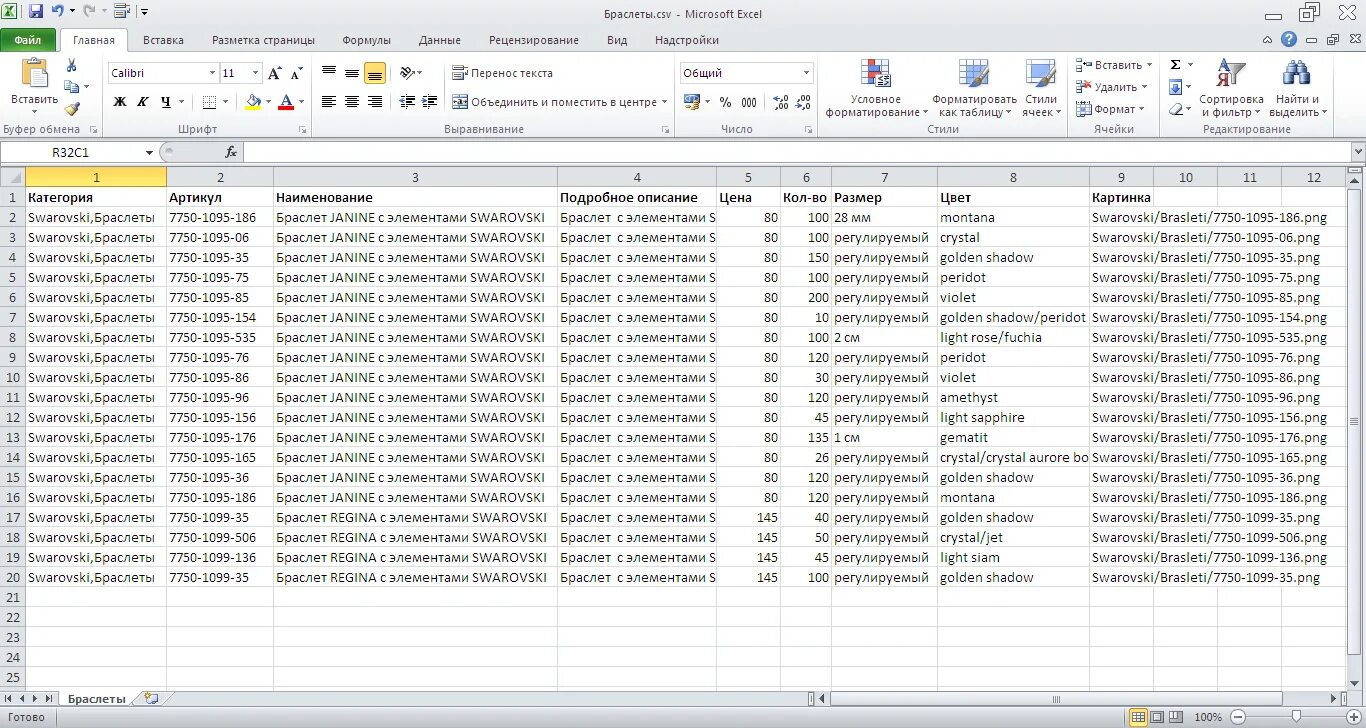Click the font color red A swatch
Screen dimensions: 1366x728
286,102
